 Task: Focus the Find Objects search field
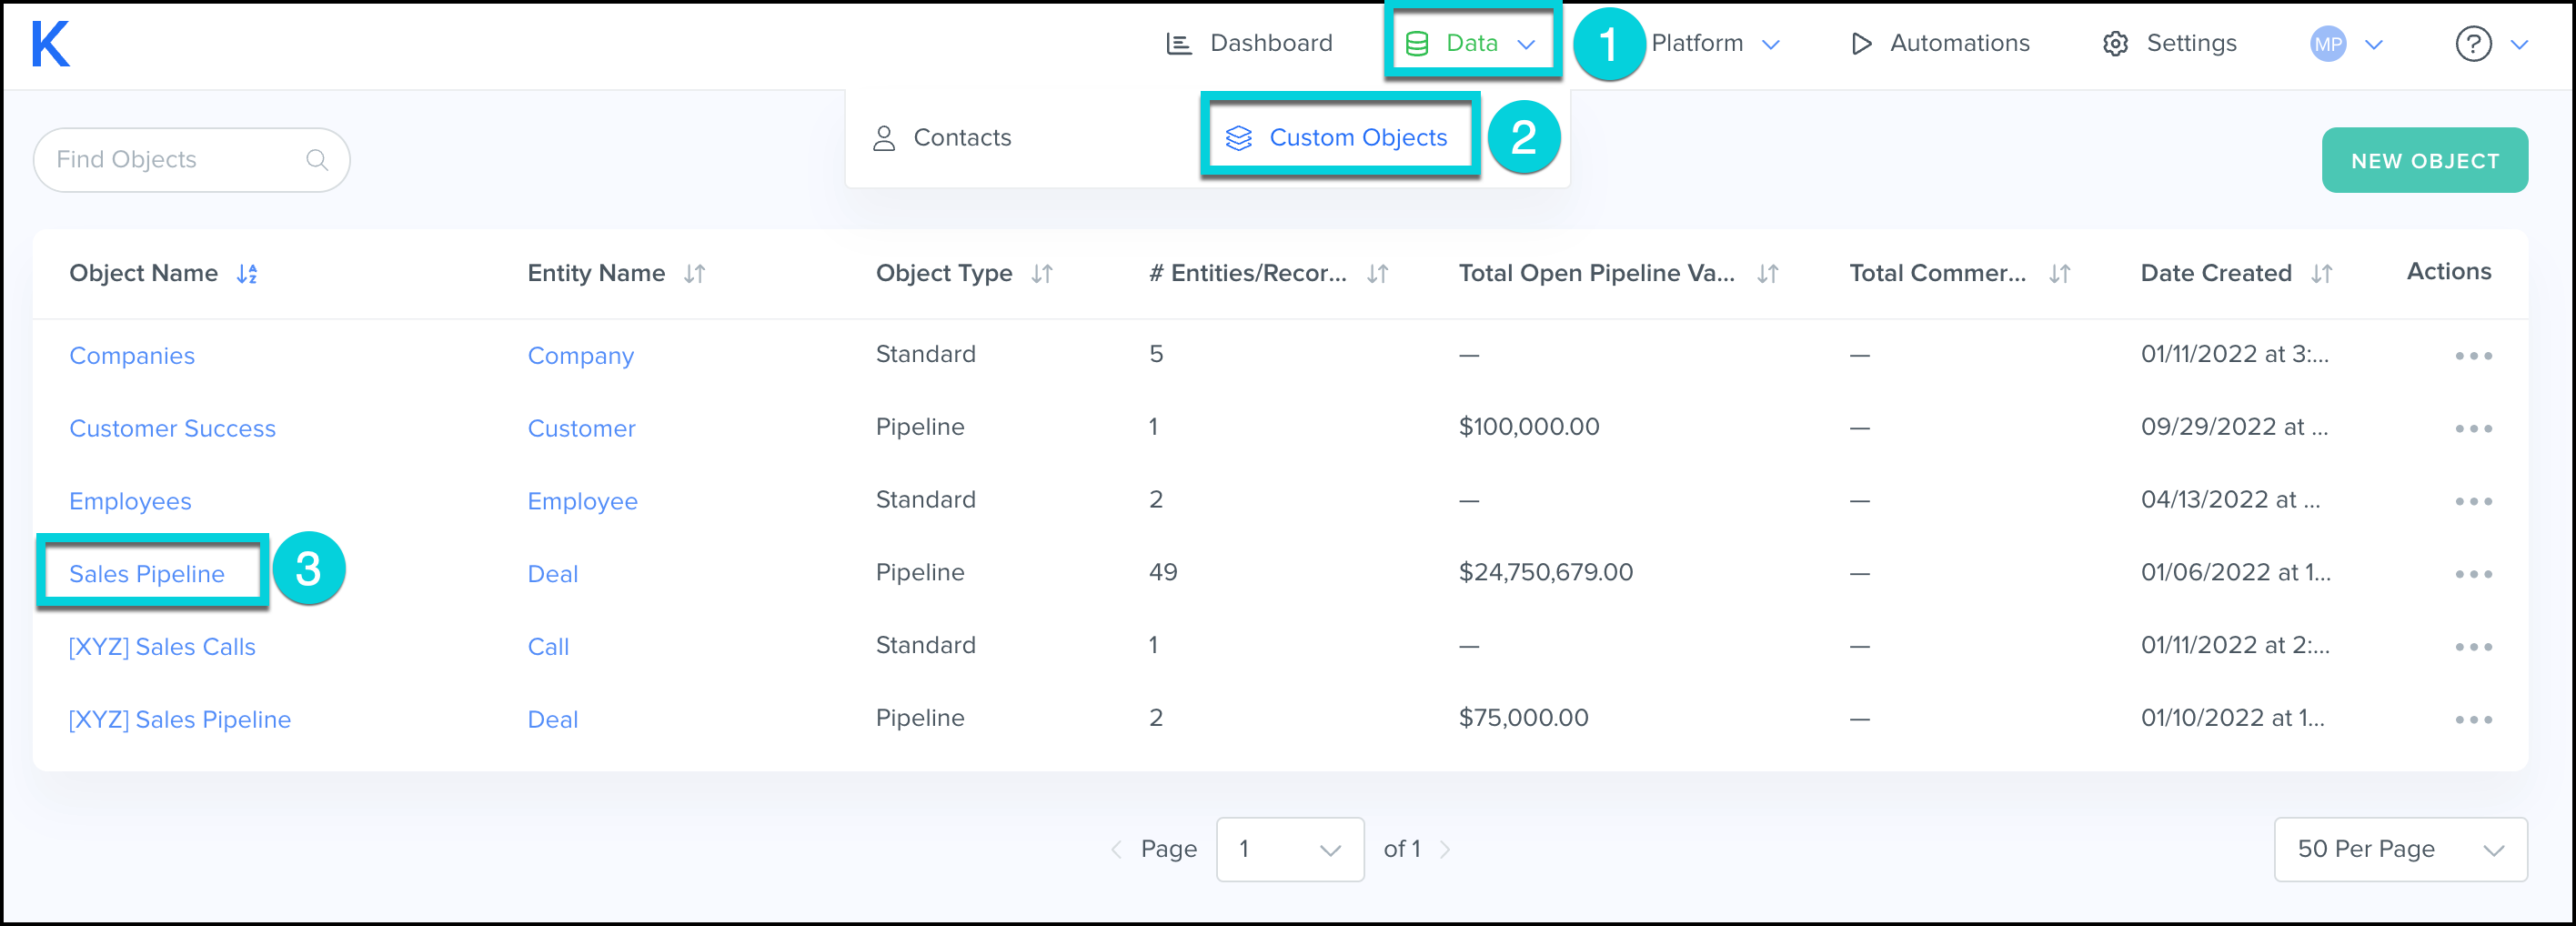click(x=175, y=160)
